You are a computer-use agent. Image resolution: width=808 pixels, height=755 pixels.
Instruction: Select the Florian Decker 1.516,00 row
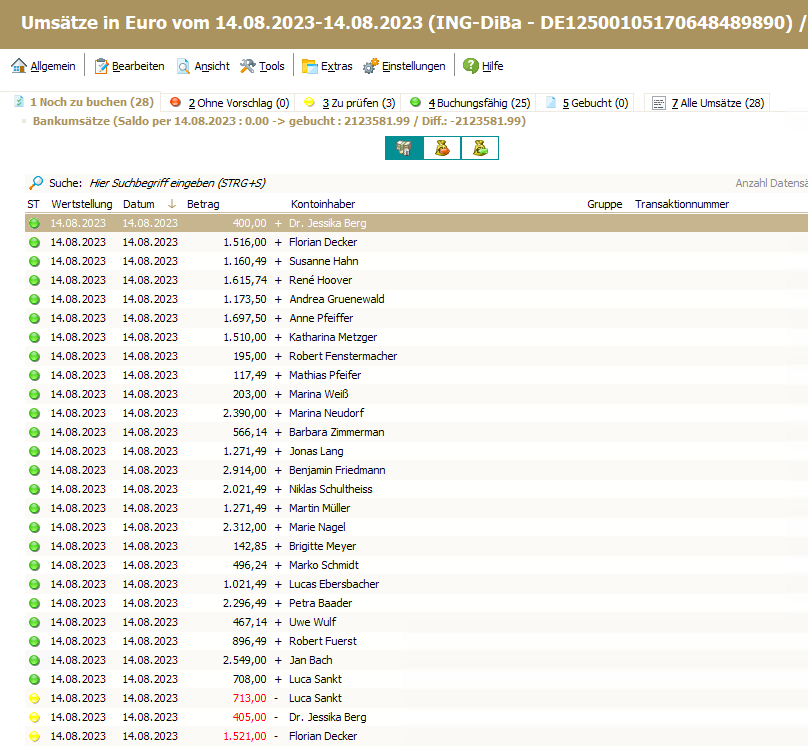pyautogui.click(x=323, y=242)
